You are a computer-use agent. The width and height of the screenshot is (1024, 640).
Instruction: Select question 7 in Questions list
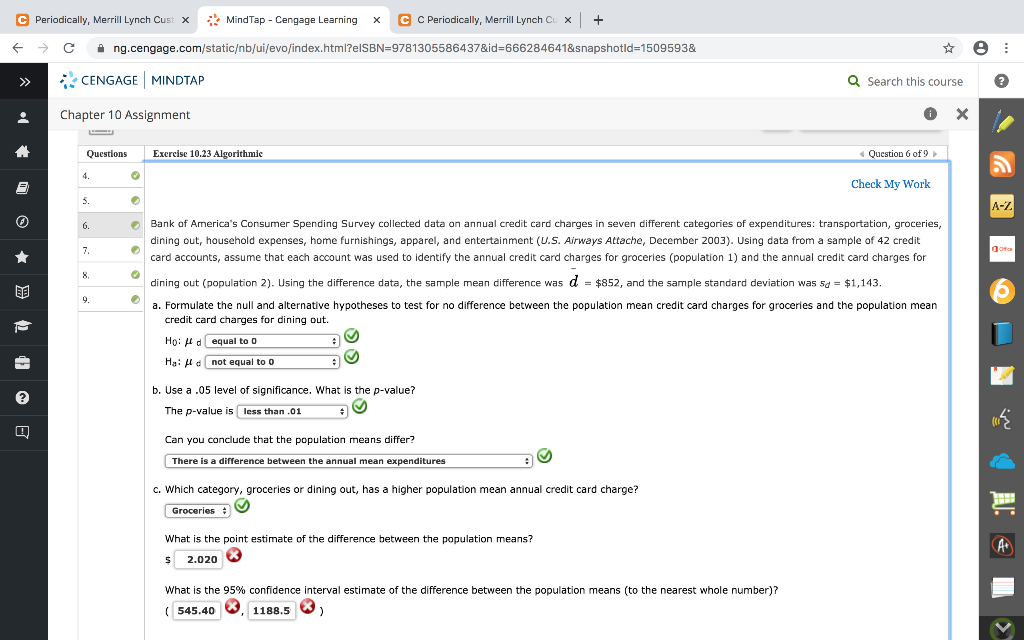coord(111,250)
